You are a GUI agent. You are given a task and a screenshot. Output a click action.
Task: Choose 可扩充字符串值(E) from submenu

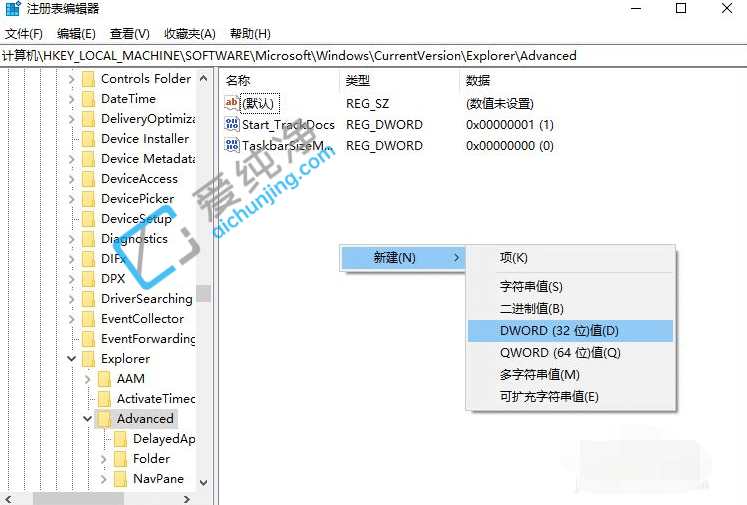570,396
